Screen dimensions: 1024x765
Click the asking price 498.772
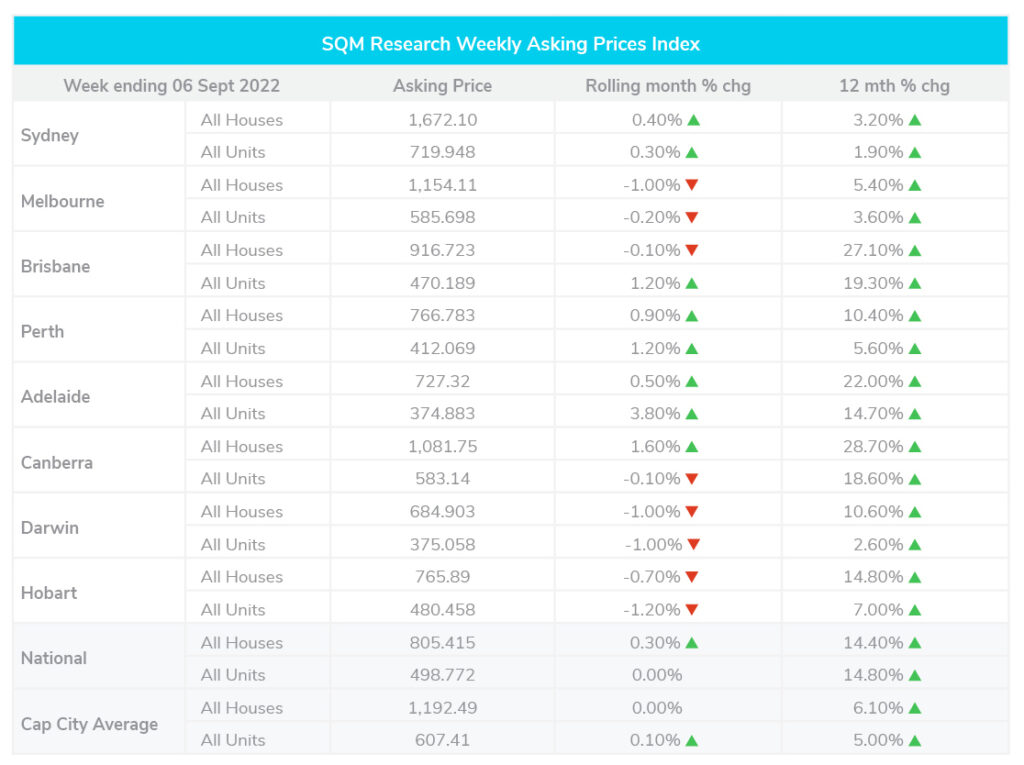(443, 675)
